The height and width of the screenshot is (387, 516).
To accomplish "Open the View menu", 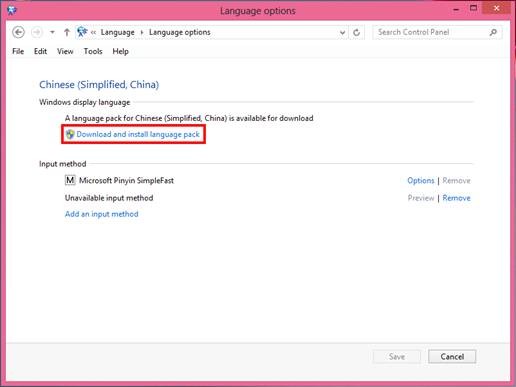I will (65, 51).
